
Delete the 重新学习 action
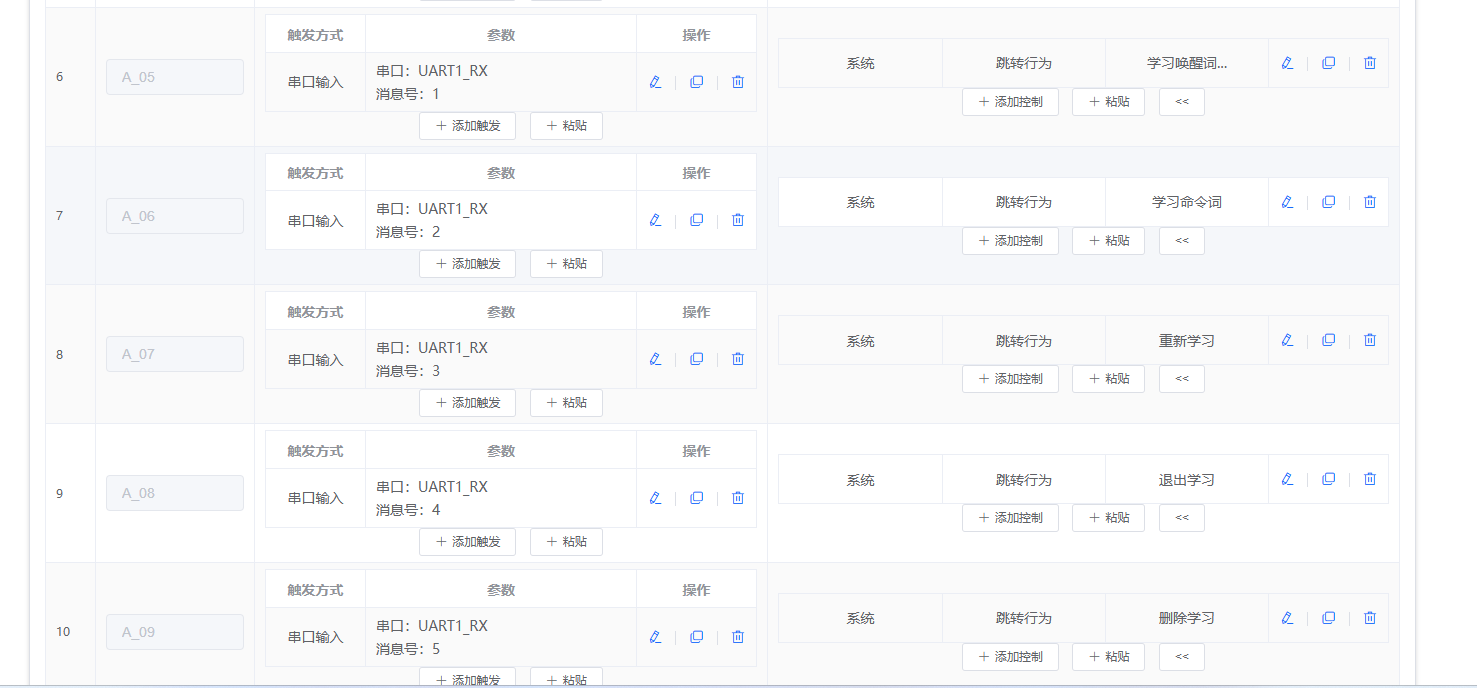point(1369,340)
